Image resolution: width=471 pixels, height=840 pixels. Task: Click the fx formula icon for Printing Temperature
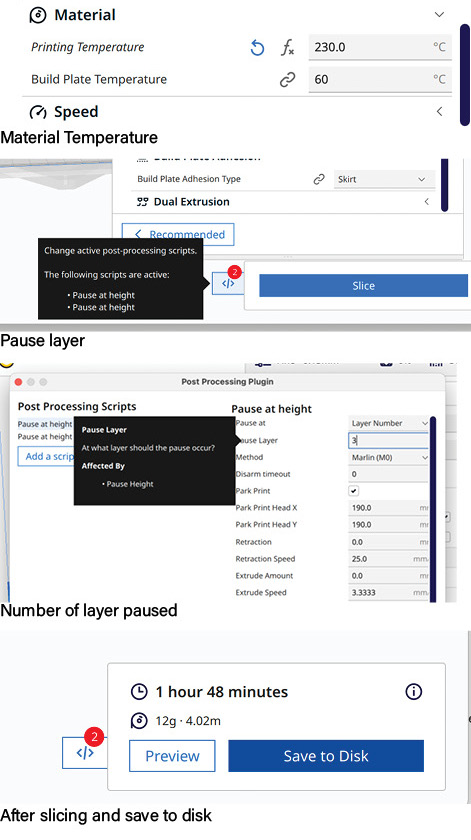click(x=288, y=48)
